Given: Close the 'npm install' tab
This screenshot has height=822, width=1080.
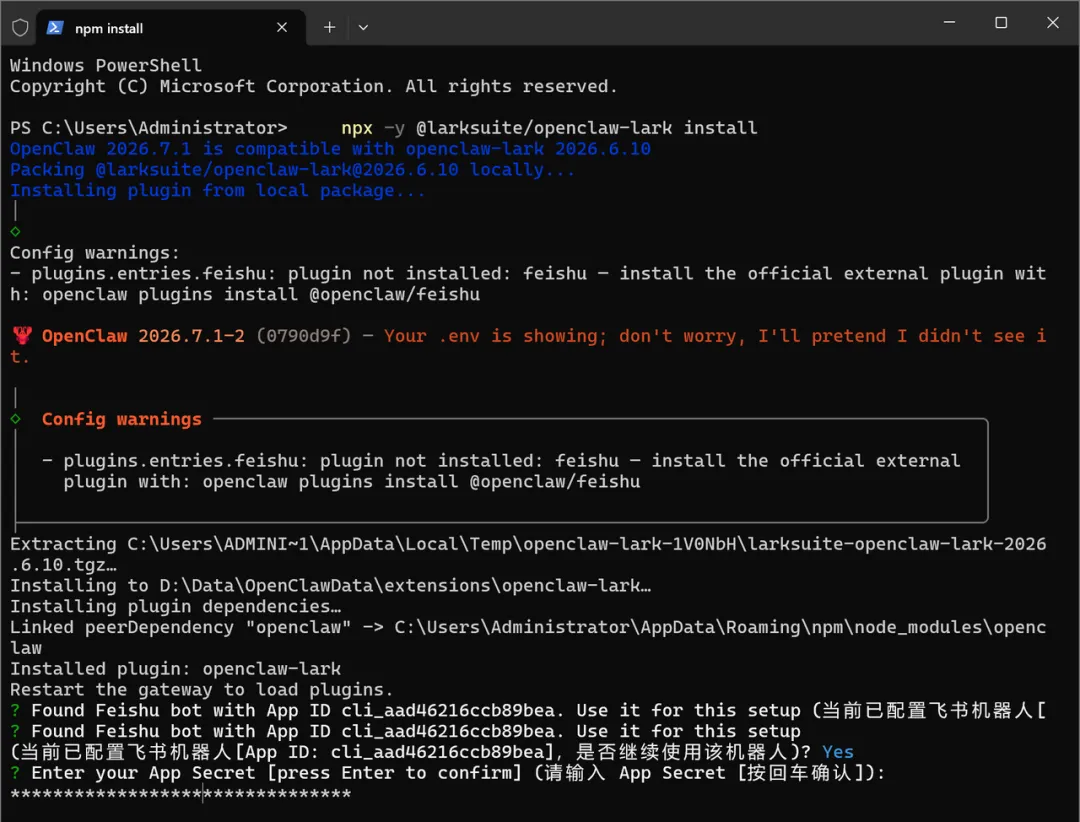Looking at the screenshot, I should click(282, 28).
